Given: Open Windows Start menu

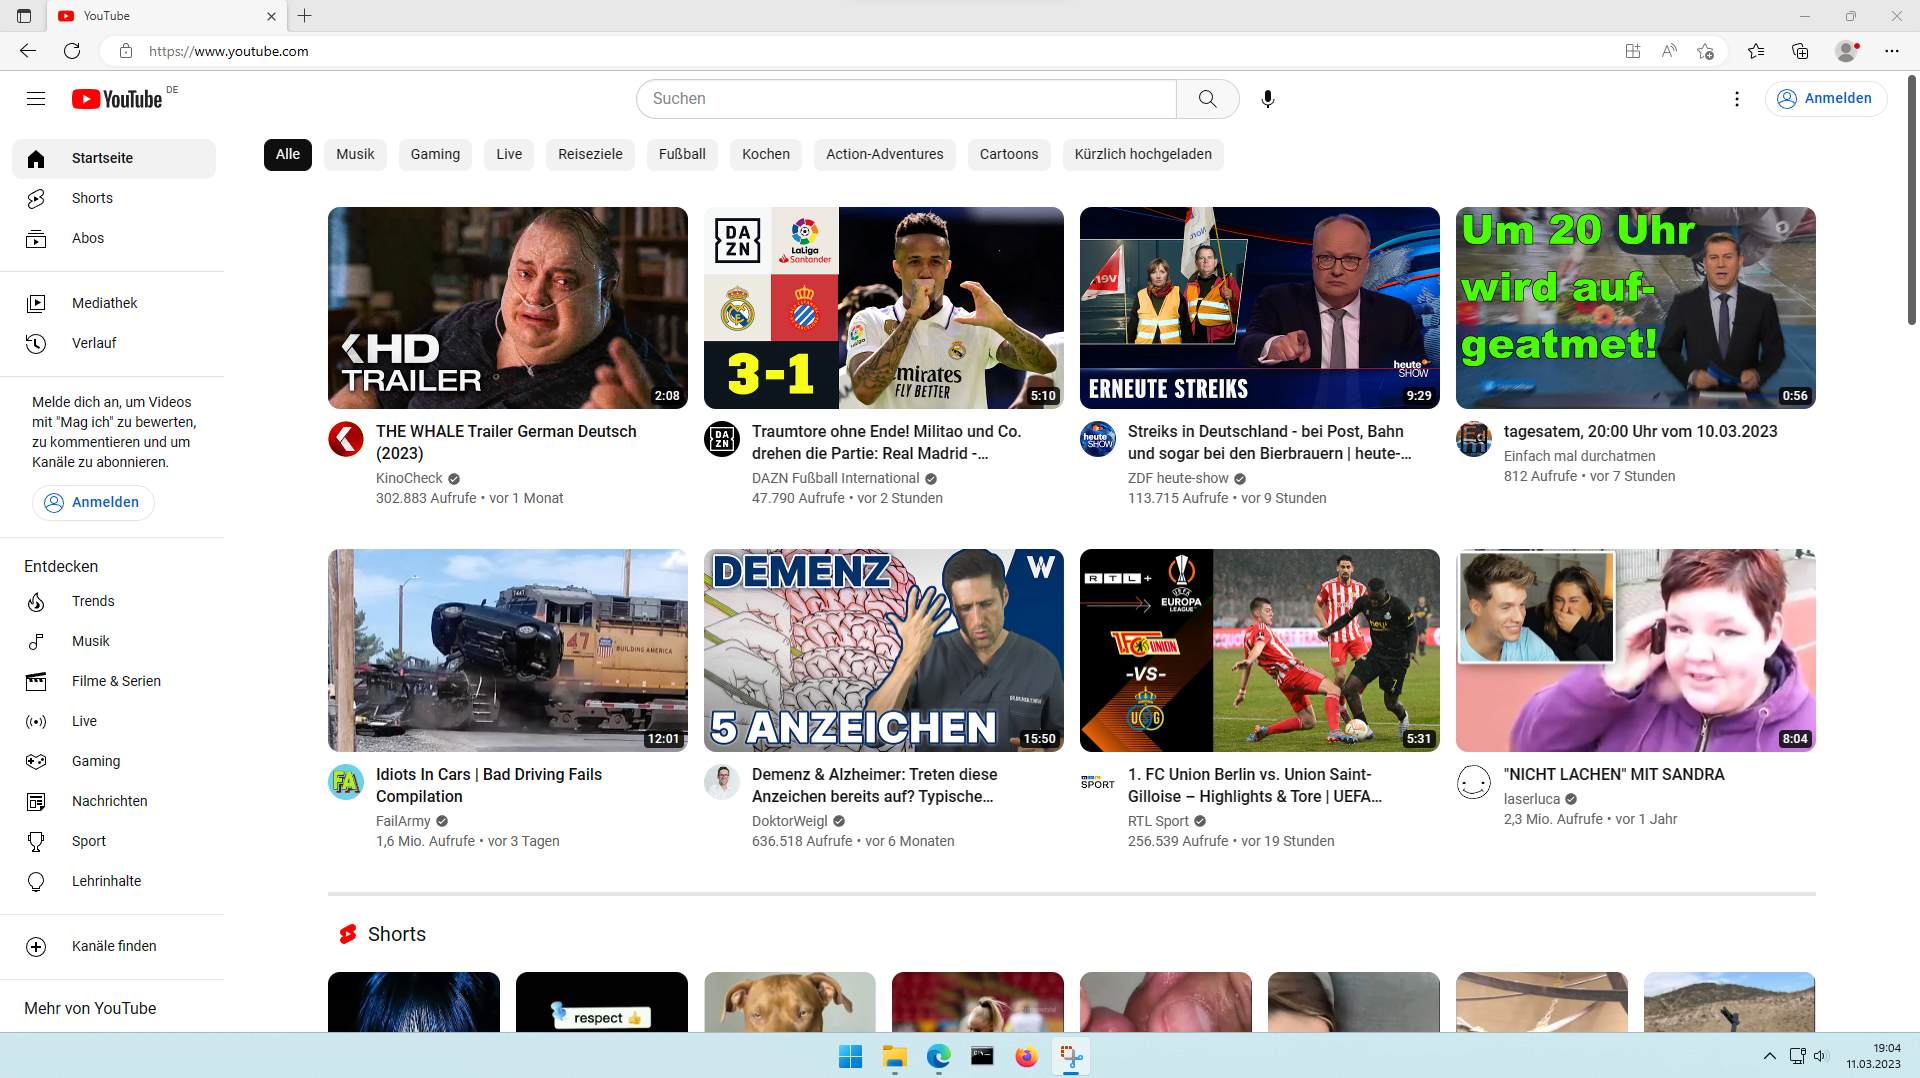Looking at the screenshot, I should [x=851, y=1056].
